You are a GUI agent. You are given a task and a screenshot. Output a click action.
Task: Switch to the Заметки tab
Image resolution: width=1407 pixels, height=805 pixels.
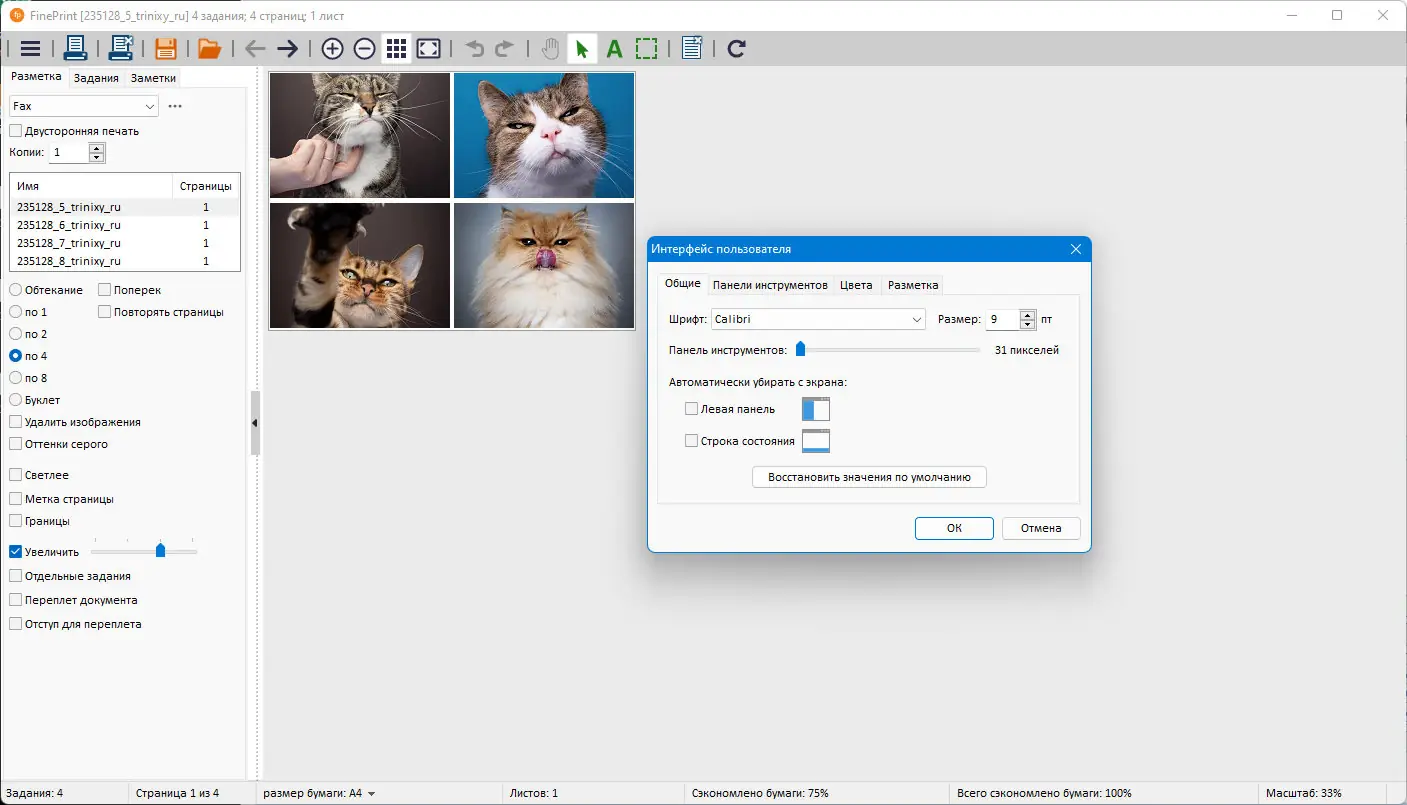coord(153,78)
